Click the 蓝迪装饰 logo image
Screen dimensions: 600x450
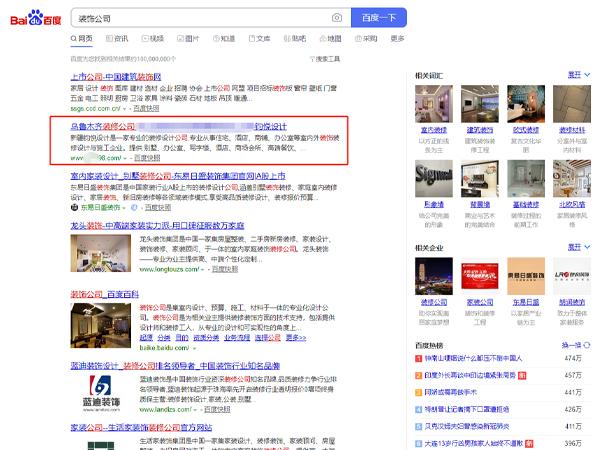pos(101,393)
